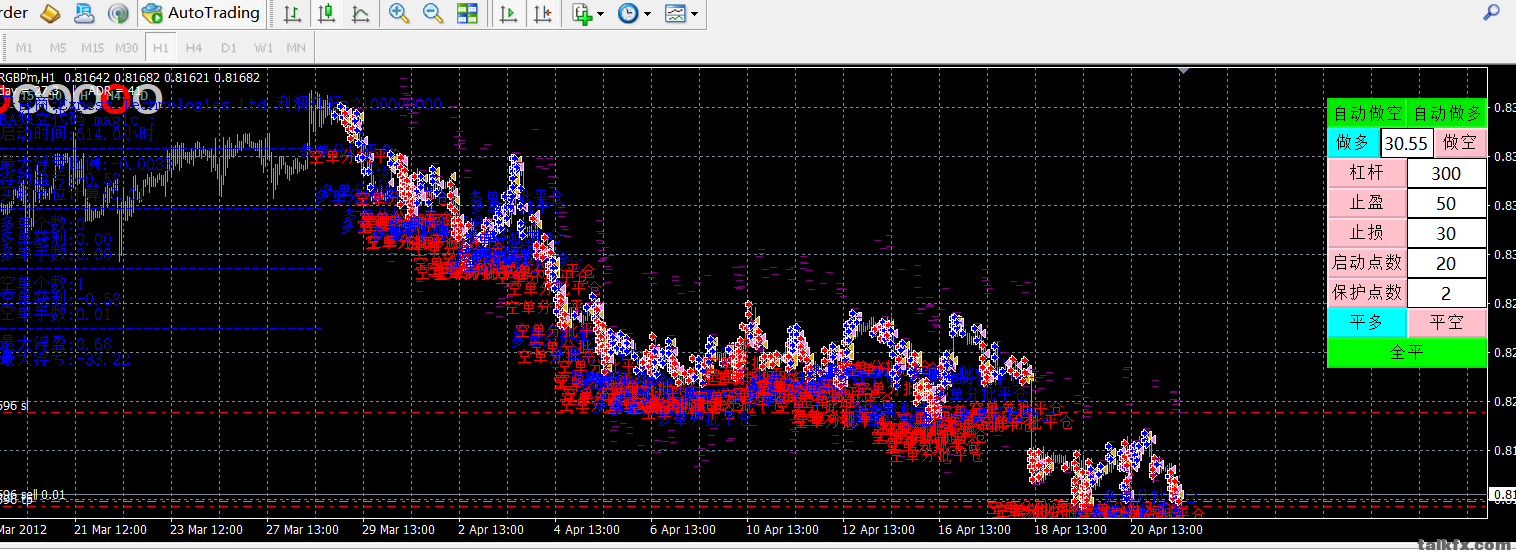Click the 保护点数 label
The height and width of the screenshot is (556, 1516).
point(1367,293)
